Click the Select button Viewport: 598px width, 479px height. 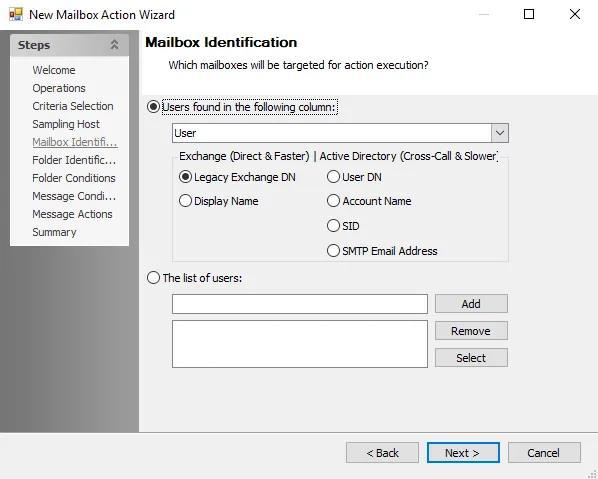click(471, 358)
